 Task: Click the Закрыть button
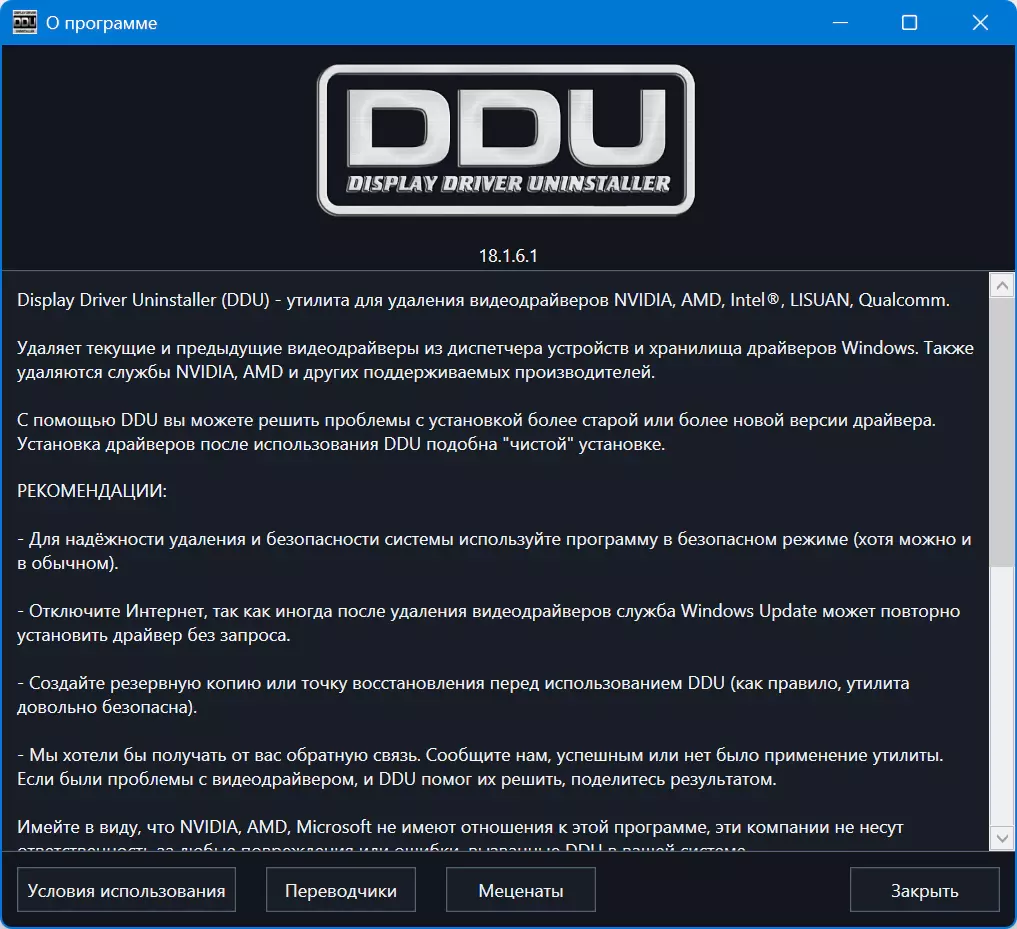click(924, 890)
